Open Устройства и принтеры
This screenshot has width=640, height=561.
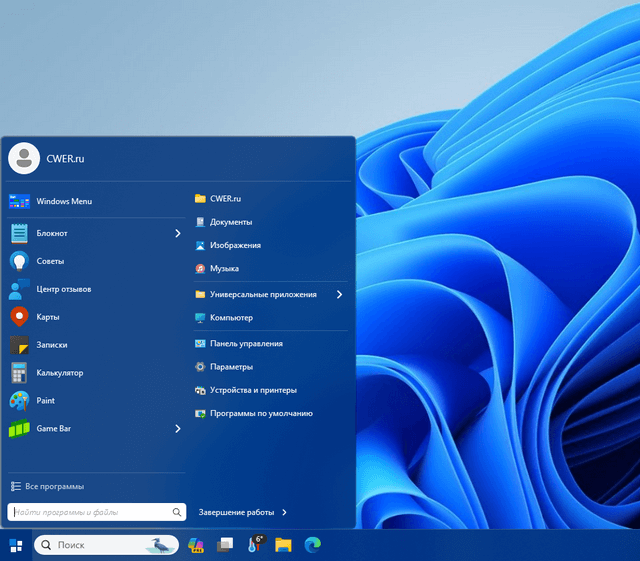[253, 390]
